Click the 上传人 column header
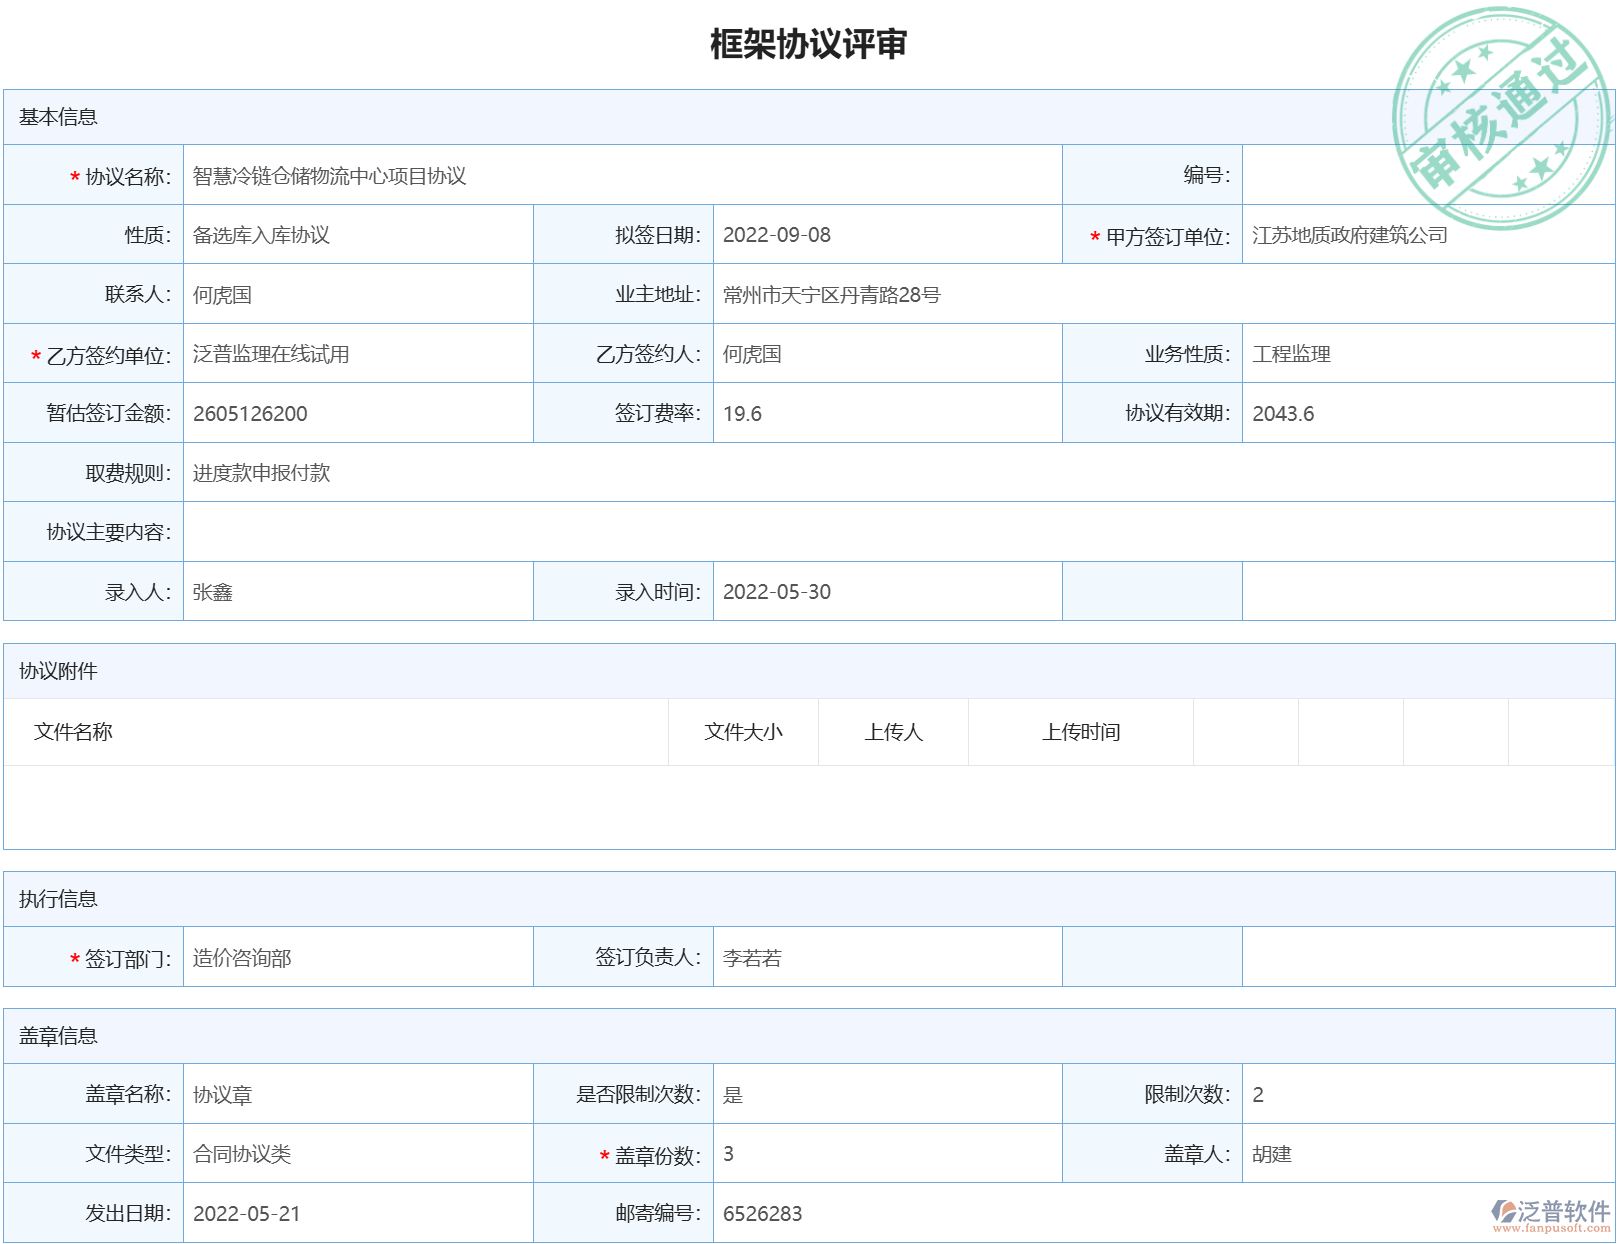Viewport: 1621px width, 1244px height. pyautogui.click(x=893, y=732)
